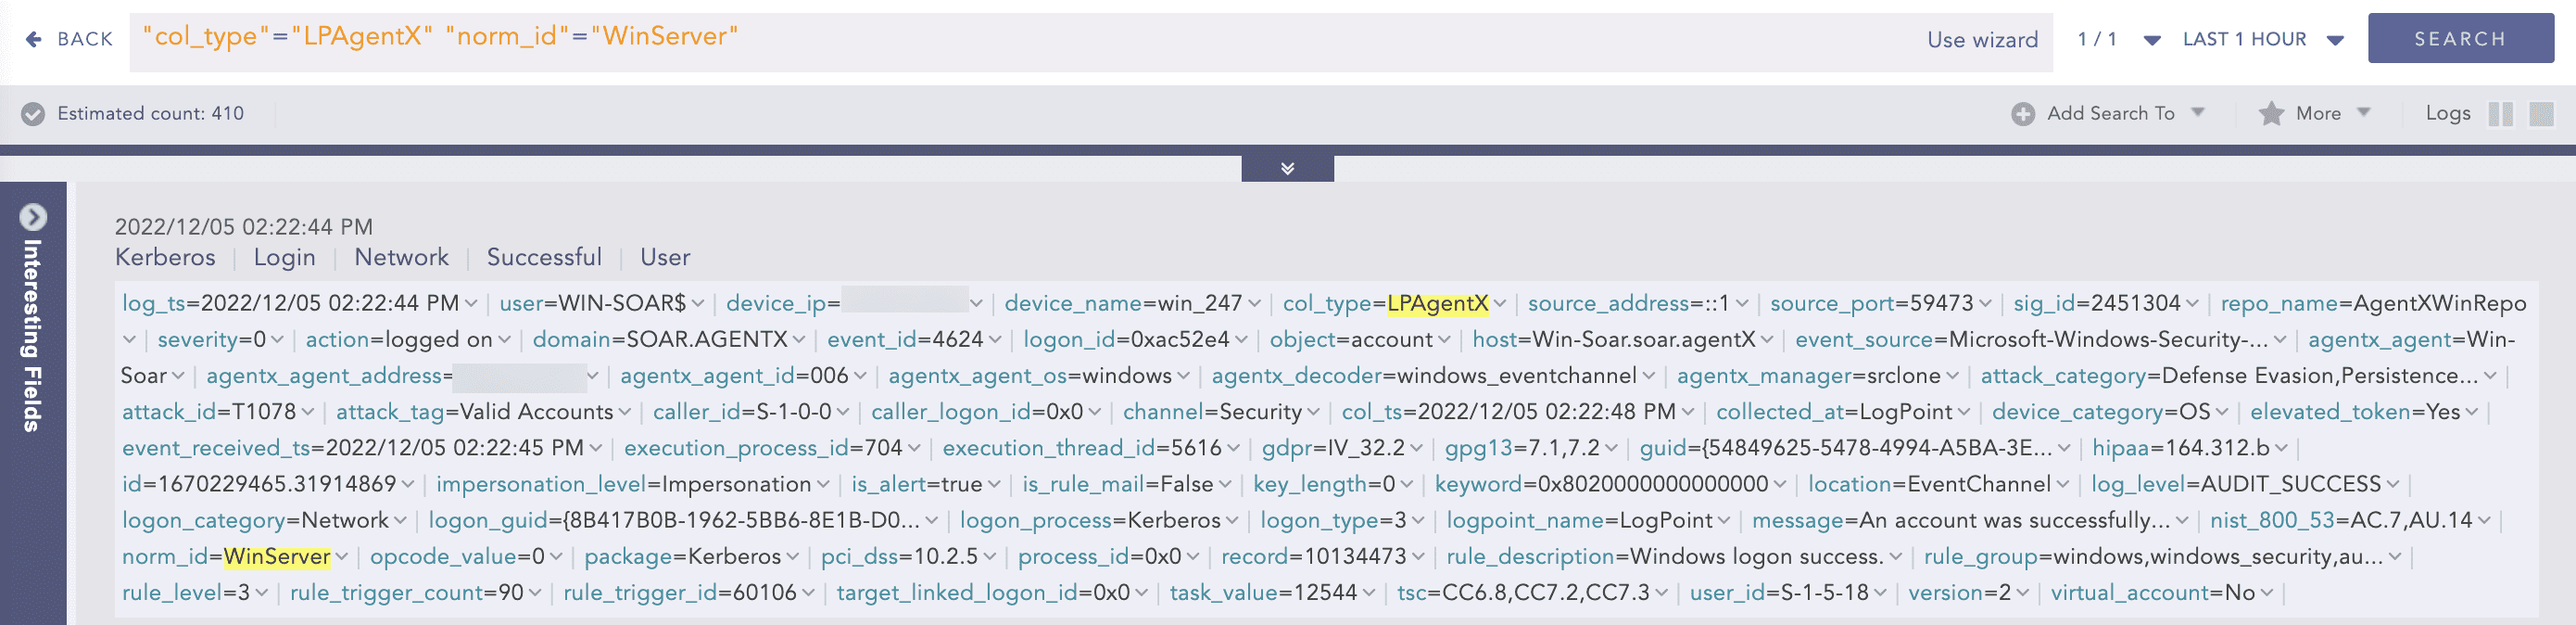Switch to grid logs view icon
The image size is (2576, 625).
point(2541,114)
